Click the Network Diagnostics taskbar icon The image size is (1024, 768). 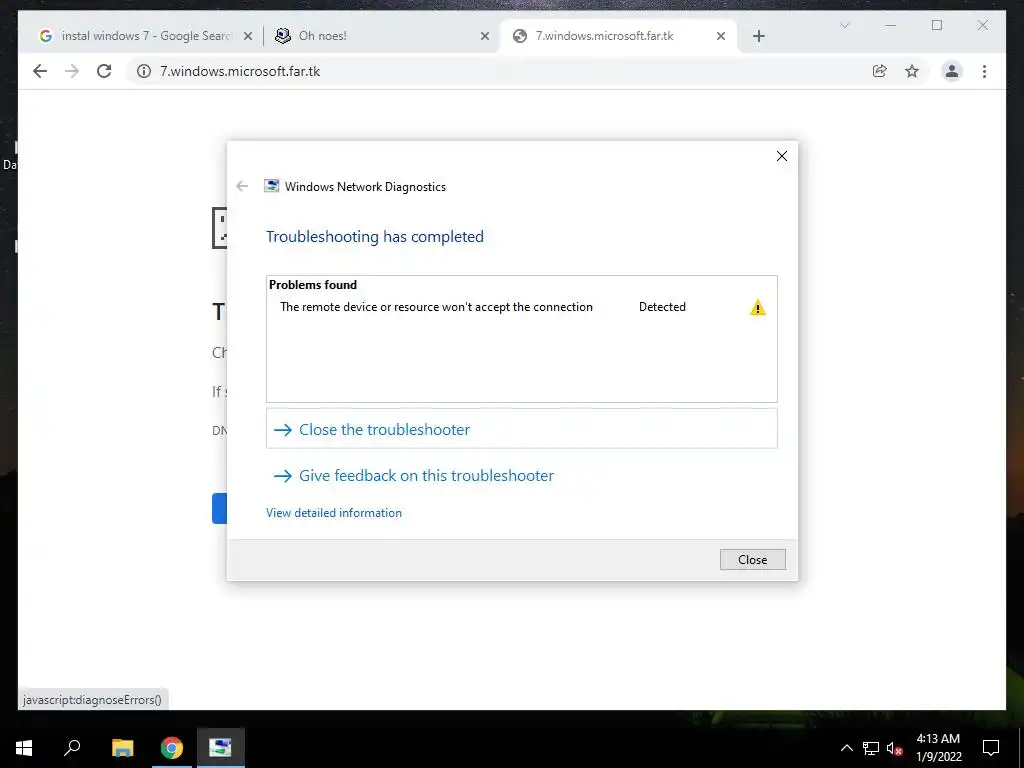pos(221,748)
